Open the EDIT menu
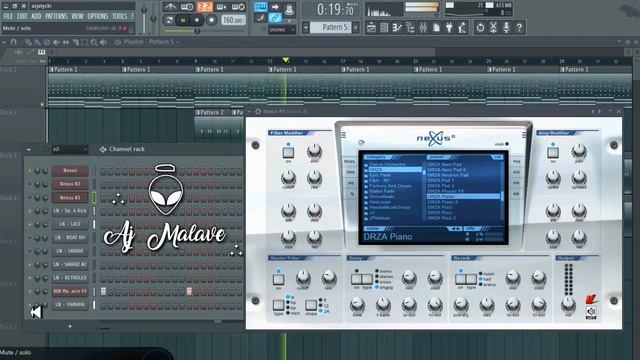The height and width of the screenshot is (360, 640). pos(22,16)
